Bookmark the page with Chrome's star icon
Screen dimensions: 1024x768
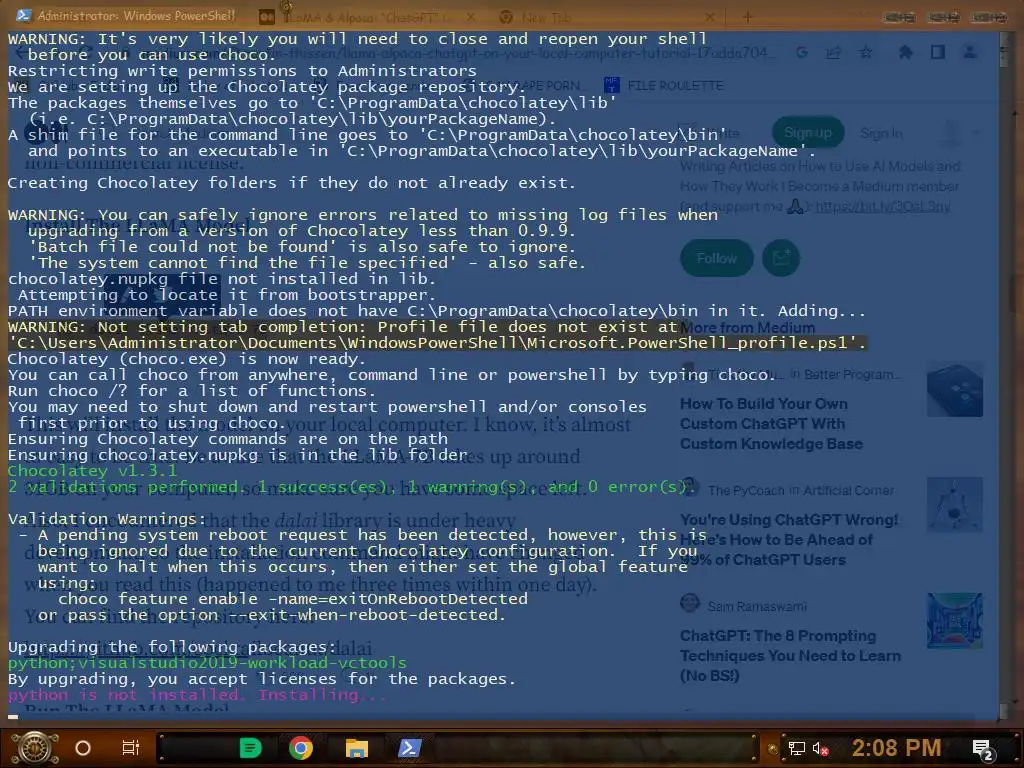pos(866,52)
